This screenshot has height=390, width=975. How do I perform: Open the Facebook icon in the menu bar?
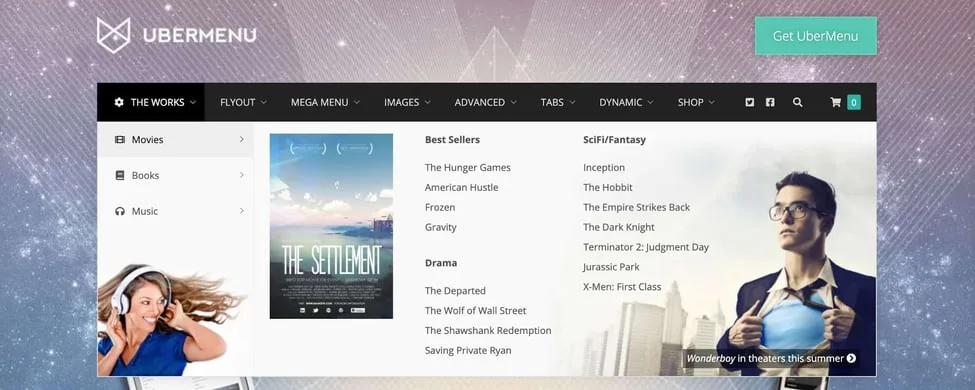770,103
